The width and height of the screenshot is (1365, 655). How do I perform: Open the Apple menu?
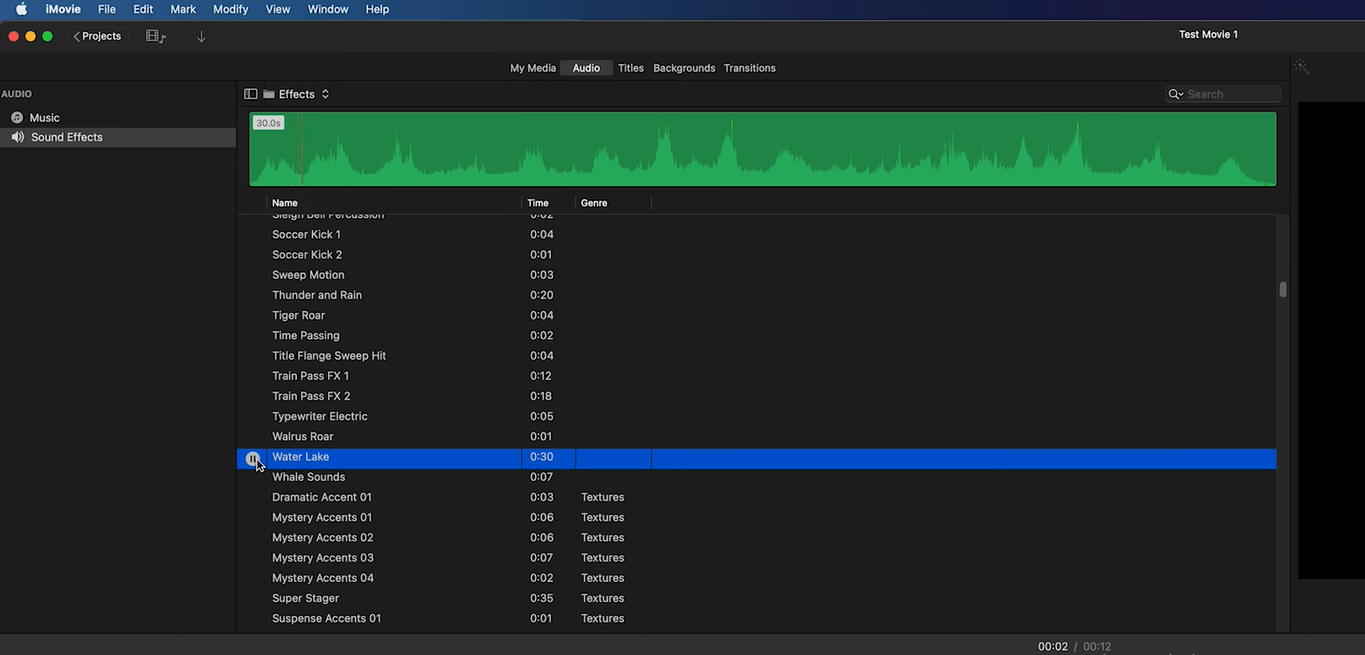21,9
